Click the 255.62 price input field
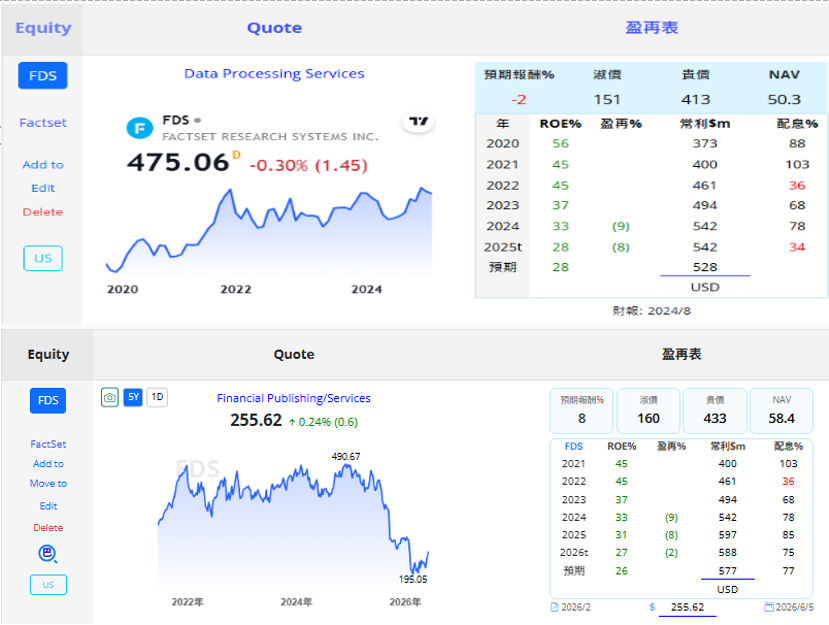 click(687, 608)
